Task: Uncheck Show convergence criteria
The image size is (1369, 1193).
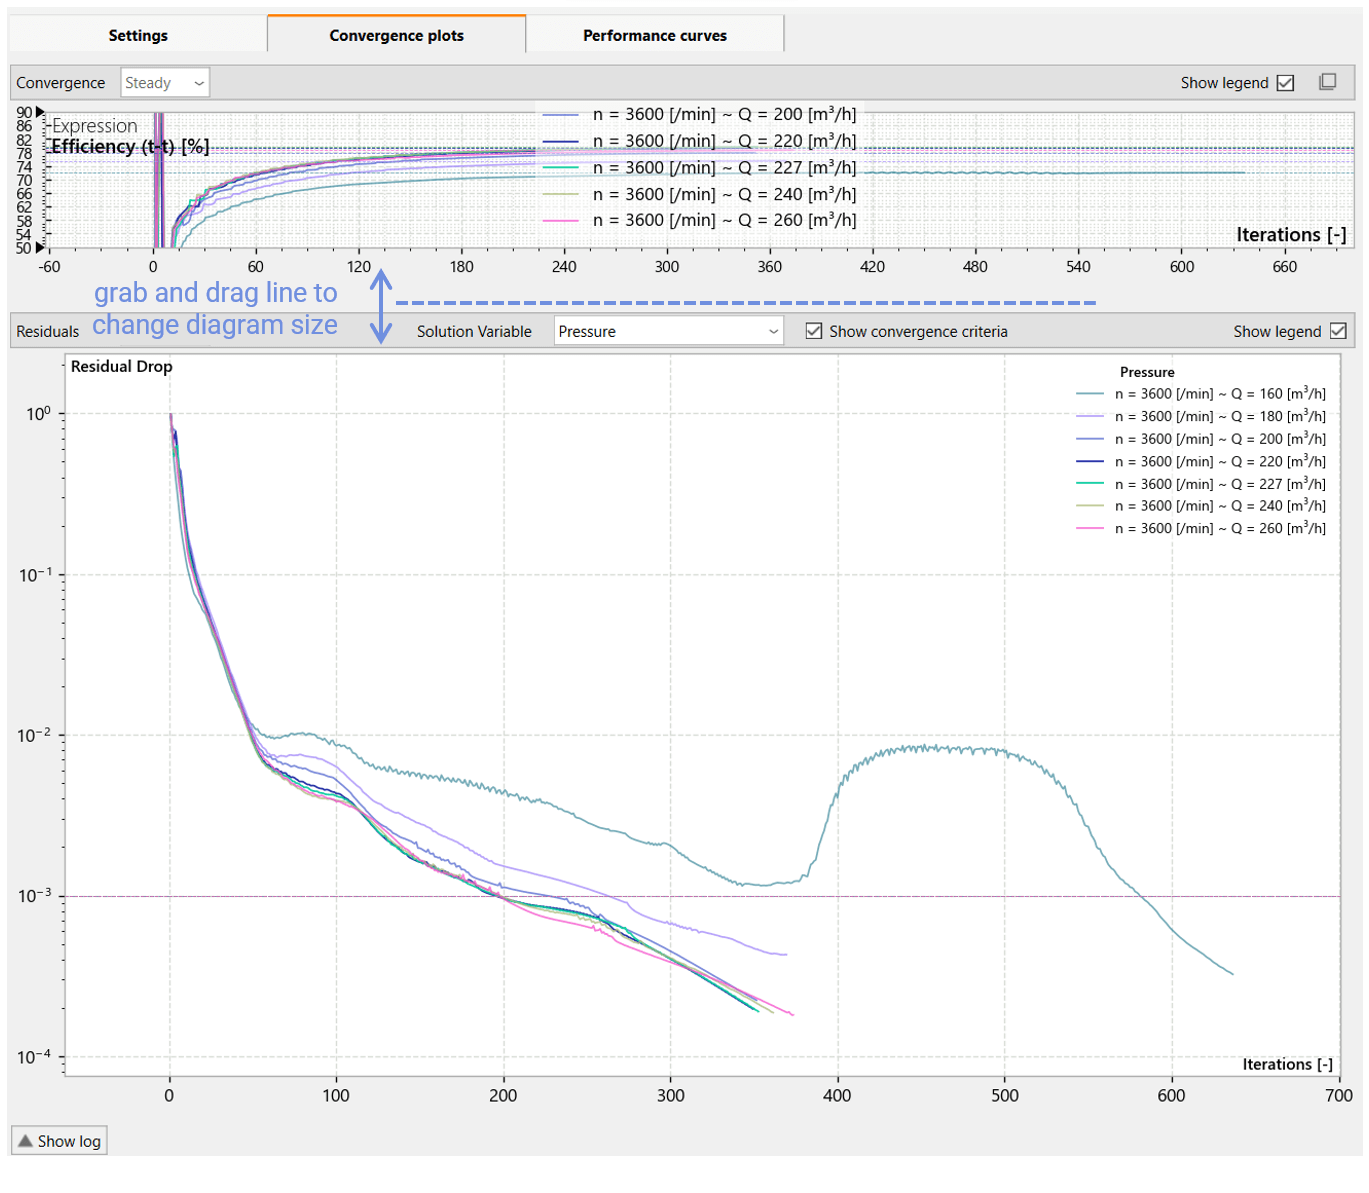Action: [814, 331]
